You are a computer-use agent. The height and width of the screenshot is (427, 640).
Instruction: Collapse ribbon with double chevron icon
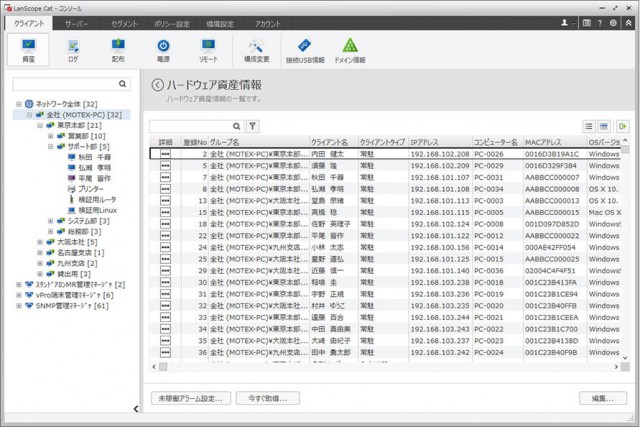pos(629,23)
